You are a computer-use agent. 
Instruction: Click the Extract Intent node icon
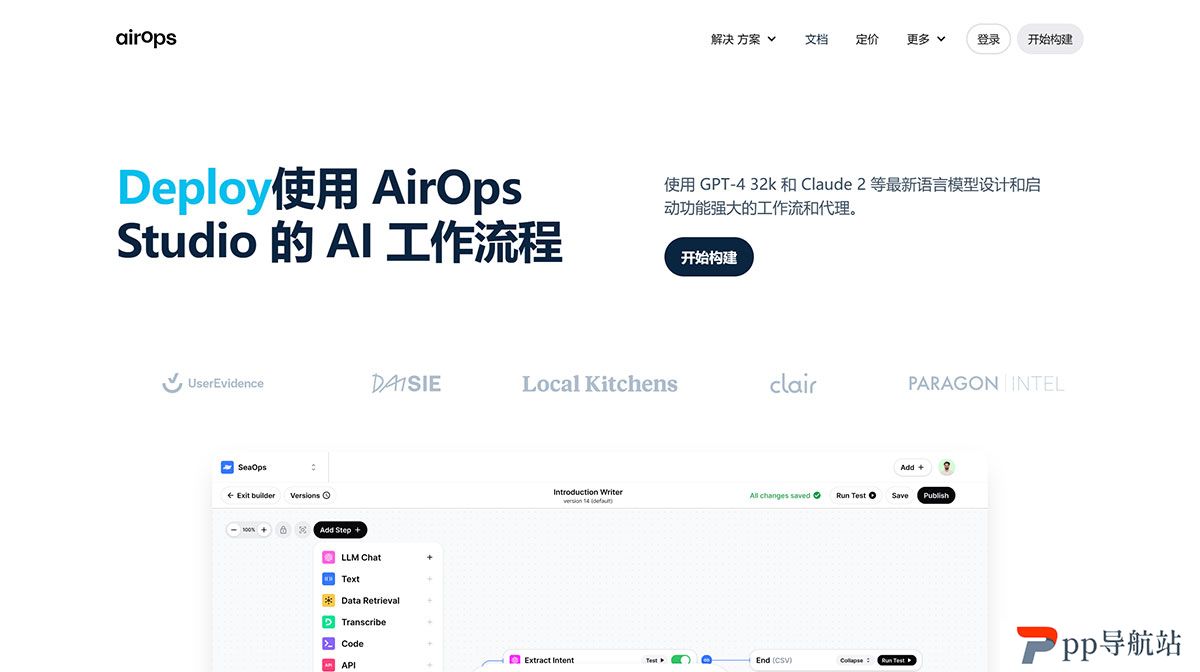[515, 660]
